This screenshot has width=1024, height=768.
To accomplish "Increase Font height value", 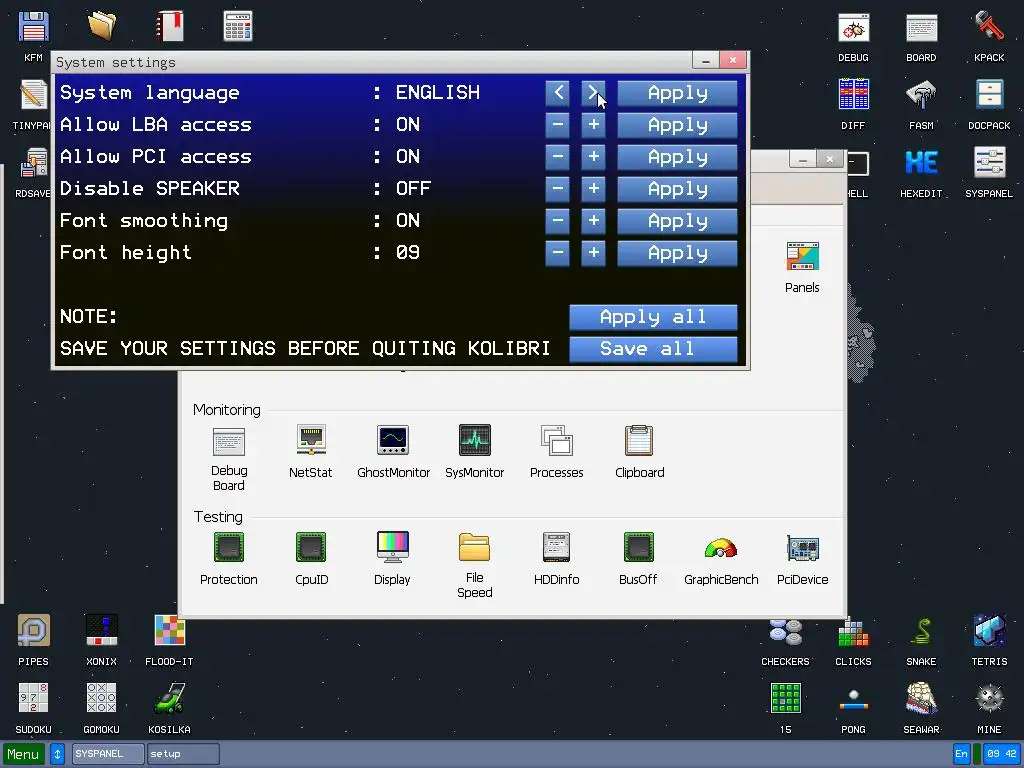I will click(593, 253).
